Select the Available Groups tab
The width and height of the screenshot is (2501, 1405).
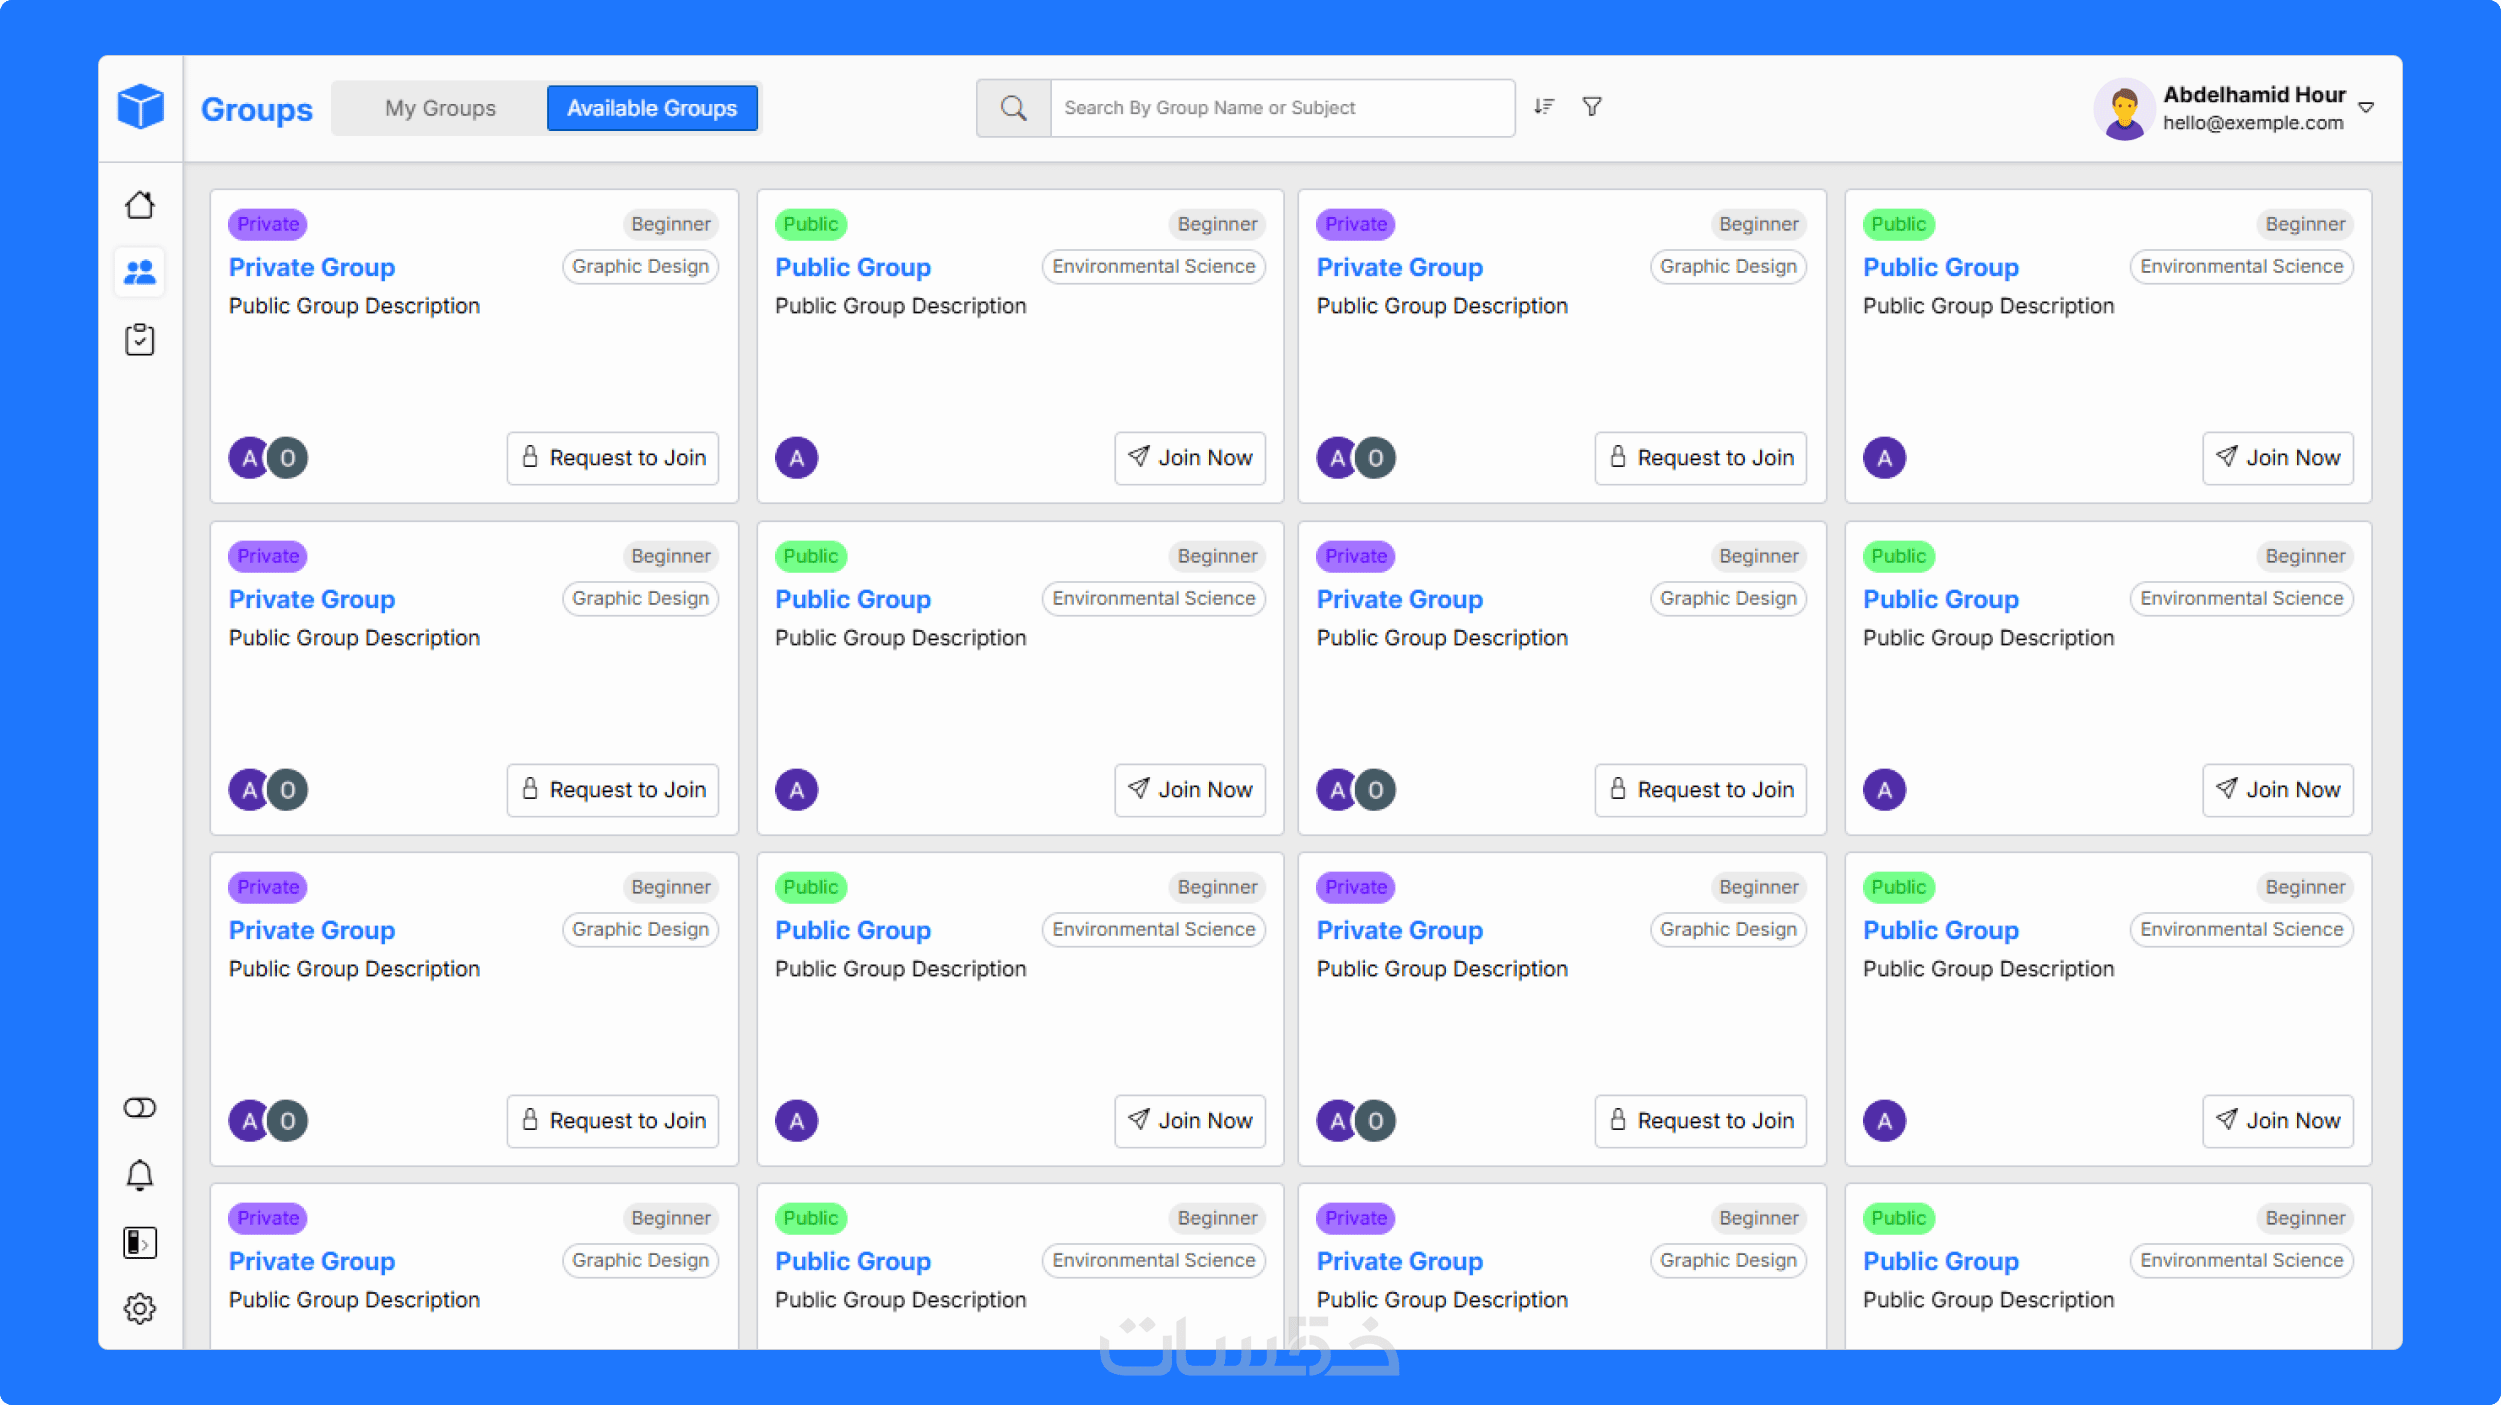pos(652,108)
